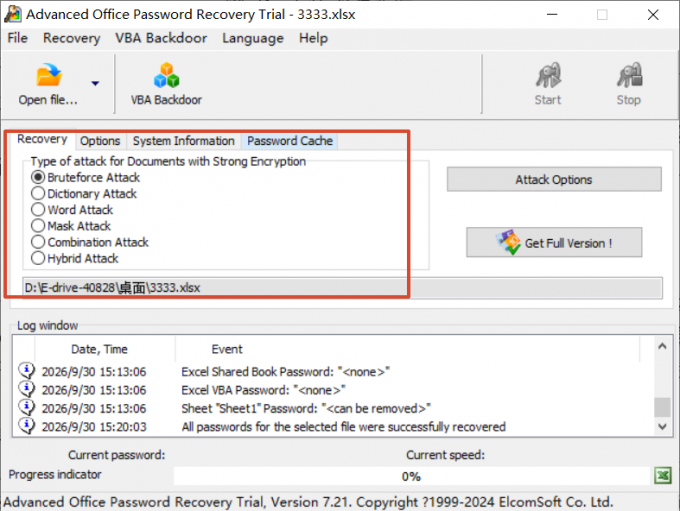Click the "Excel Shared Book Password" log entry
680x511 pixels.
[285, 372]
